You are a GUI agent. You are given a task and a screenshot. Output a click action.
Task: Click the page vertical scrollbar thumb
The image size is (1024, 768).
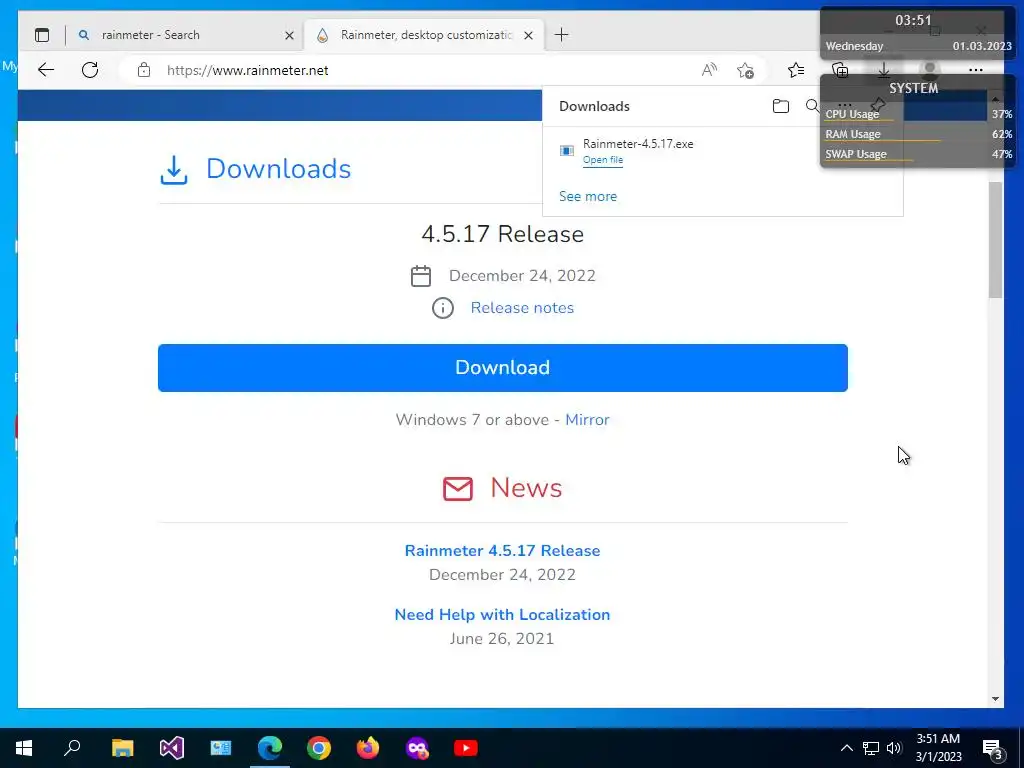tap(995, 239)
